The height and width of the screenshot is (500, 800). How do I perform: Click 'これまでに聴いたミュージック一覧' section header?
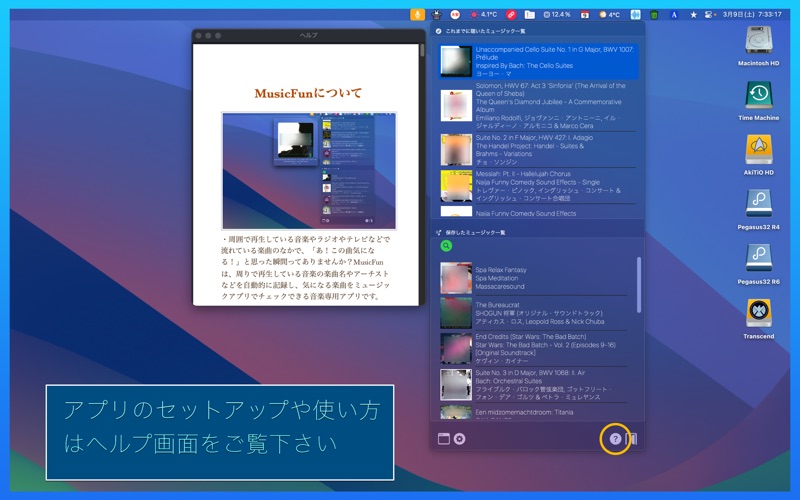point(485,31)
